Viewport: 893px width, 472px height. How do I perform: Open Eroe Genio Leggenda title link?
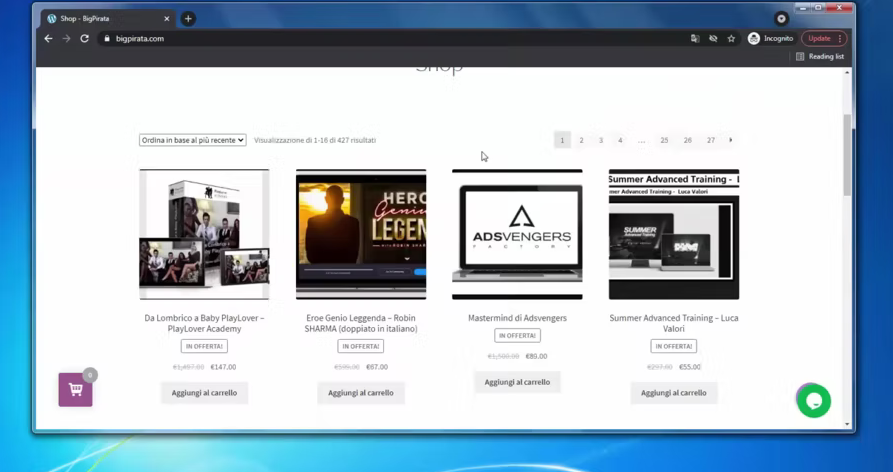[x=361, y=323]
